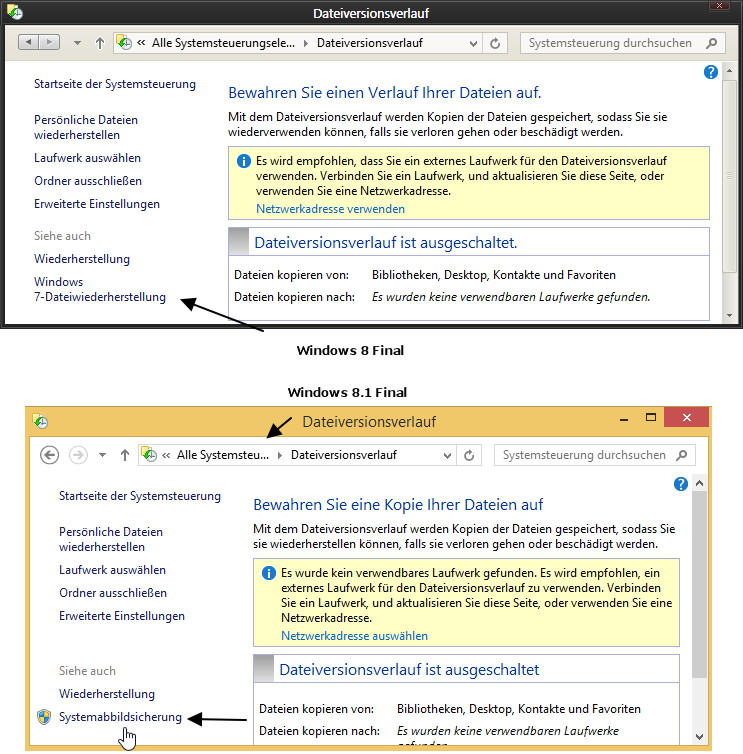The height and width of the screenshot is (754, 743).
Task: Click breadcrumb chevrons '«' in Windows 8.1 address bar
Action: 166,455
